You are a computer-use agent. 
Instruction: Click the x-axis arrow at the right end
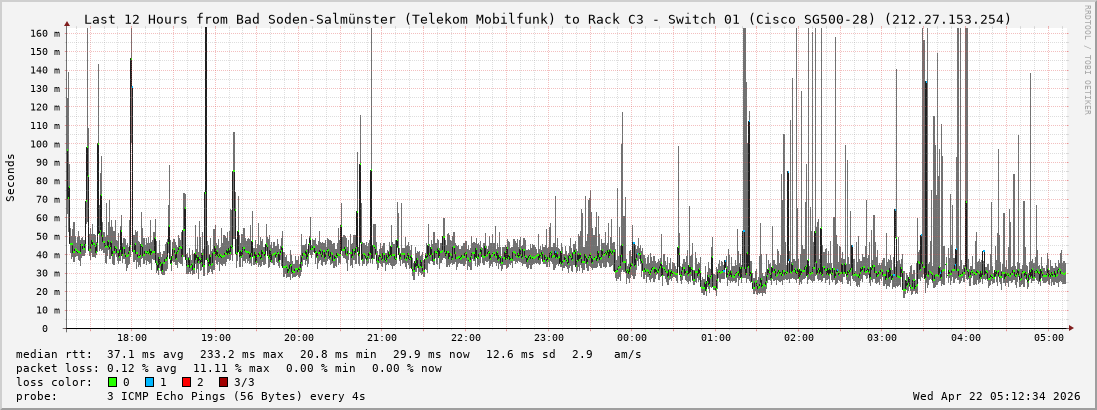pyautogui.click(x=1070, y=328)
